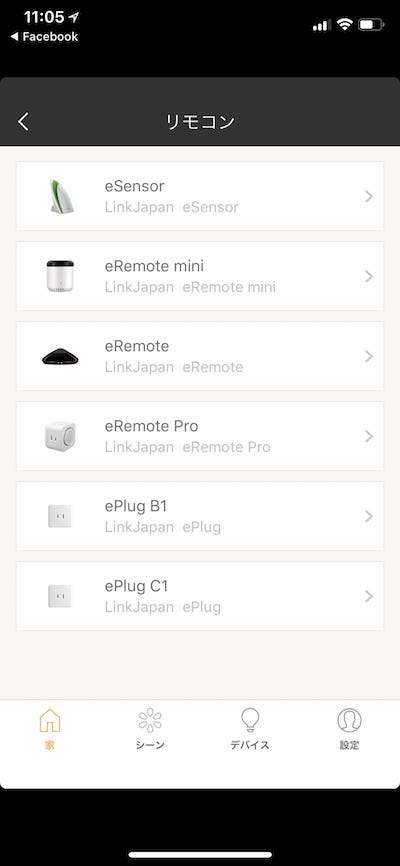
Task: Expand eRemote Pro row chevron
Action: [369, 436]
